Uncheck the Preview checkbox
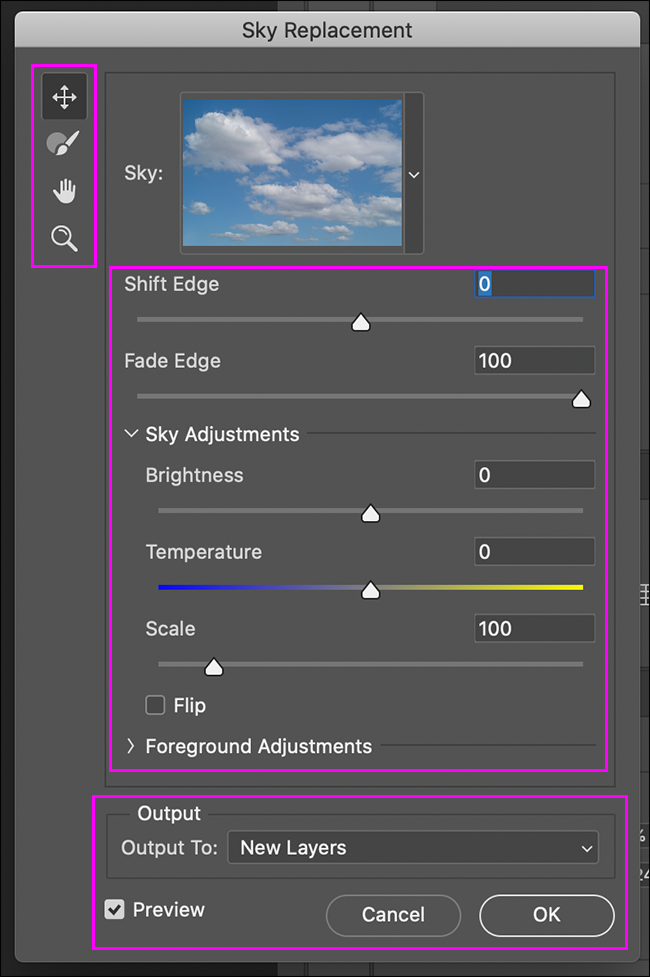The width and height of the screenshot is (650, 977). [x=115, y=910]
